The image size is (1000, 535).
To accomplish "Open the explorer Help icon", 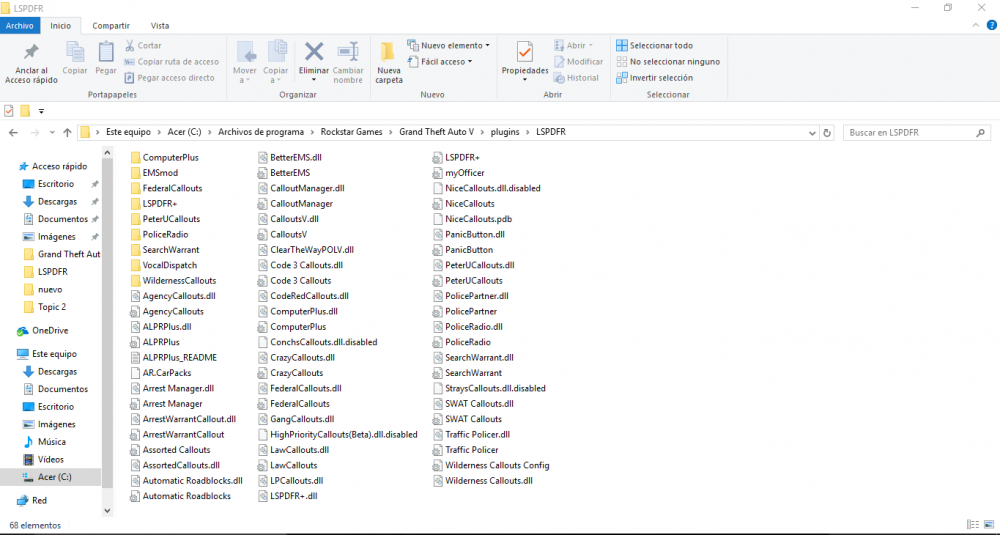I will (992, 26).
